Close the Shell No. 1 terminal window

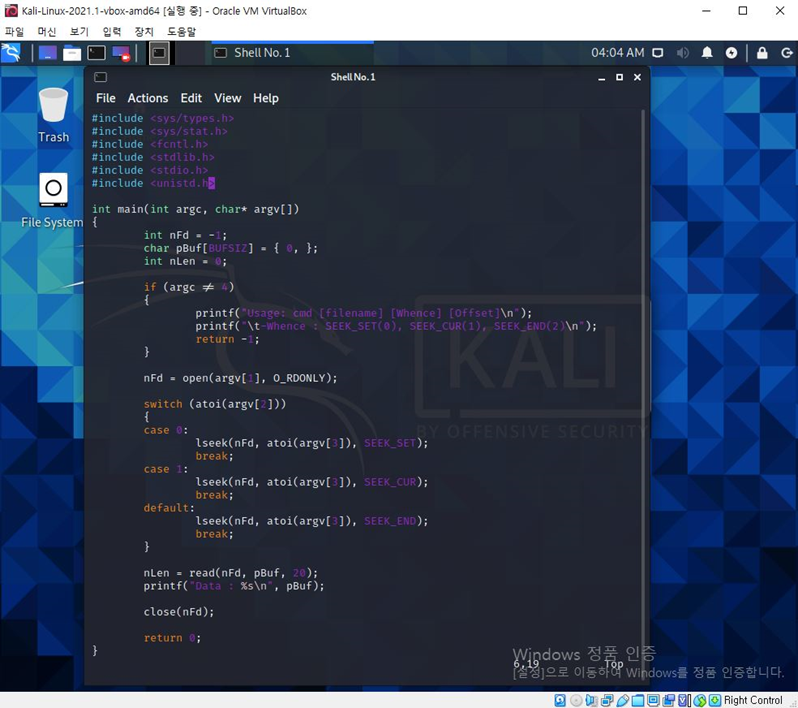pyautogui.click(x=637, y=77)
